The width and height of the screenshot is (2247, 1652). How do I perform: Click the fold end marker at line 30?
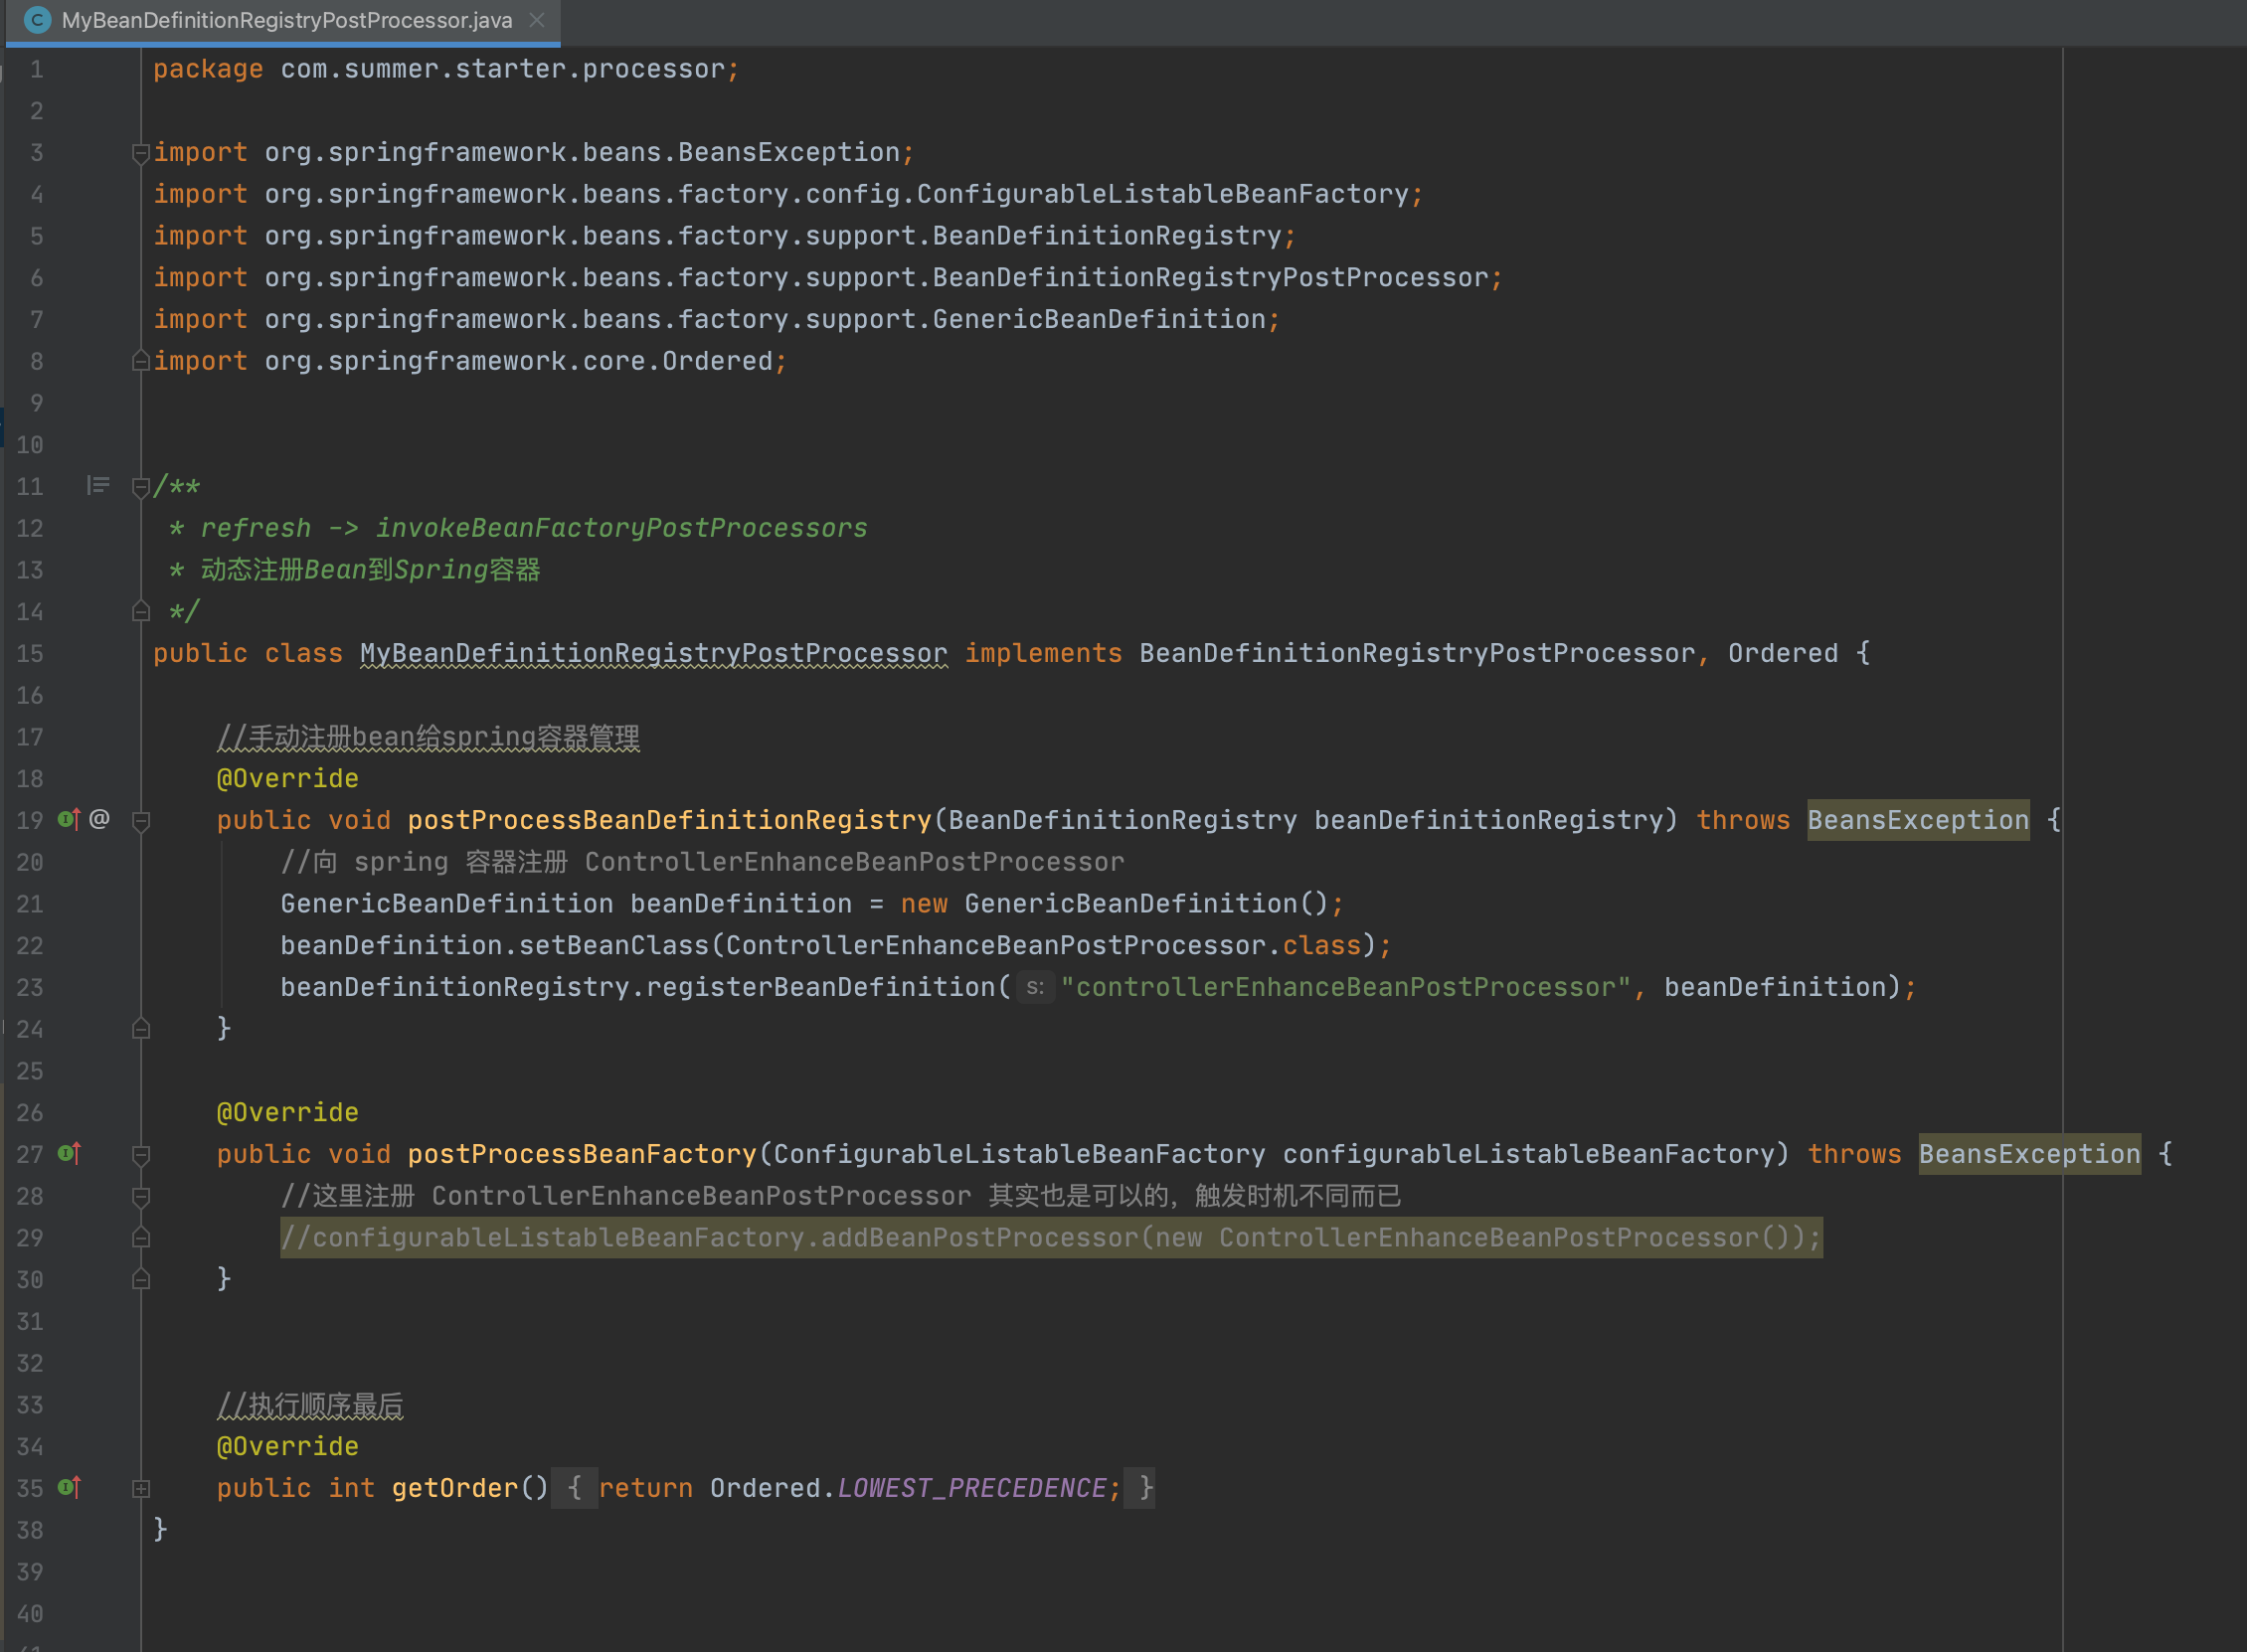click(x=141, y=1280)
